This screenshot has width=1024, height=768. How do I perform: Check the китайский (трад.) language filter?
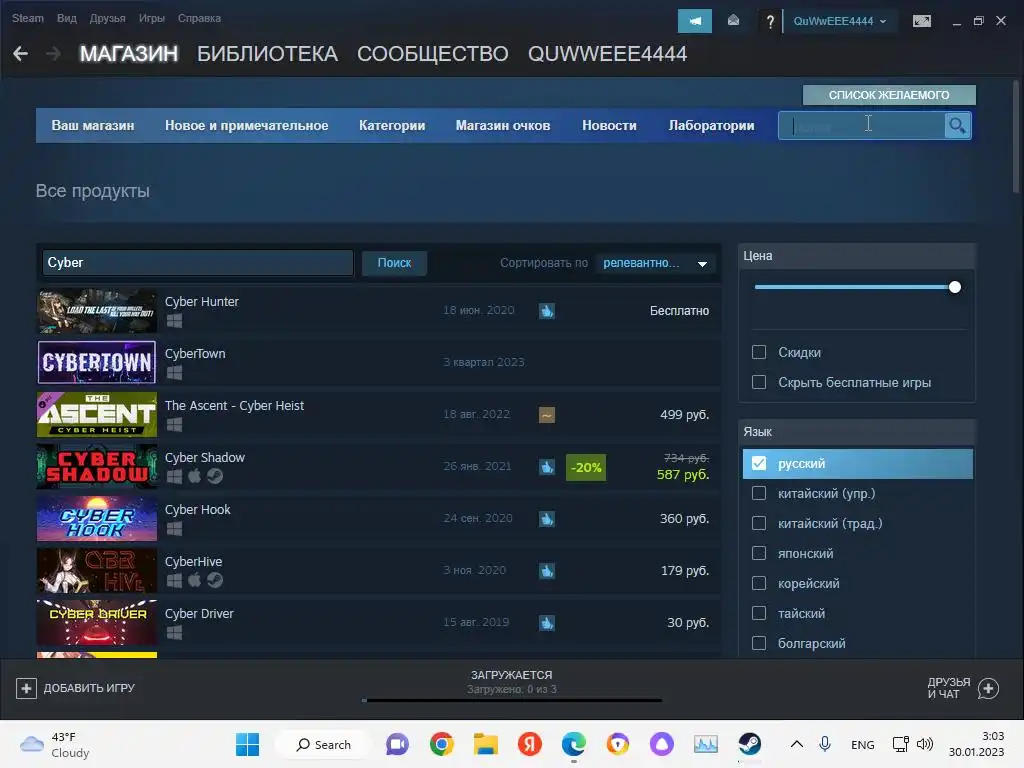[759, 523]
